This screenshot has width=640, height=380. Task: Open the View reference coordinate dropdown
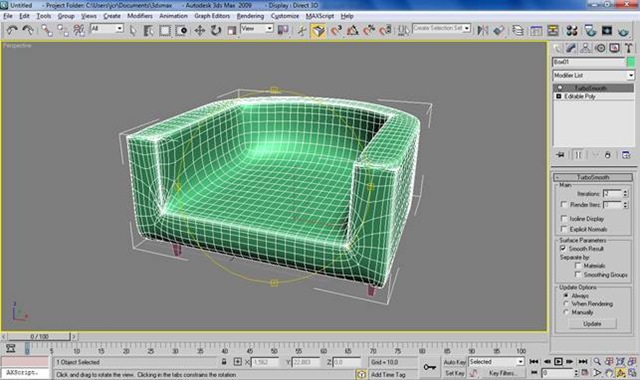(x=257, y=29)
